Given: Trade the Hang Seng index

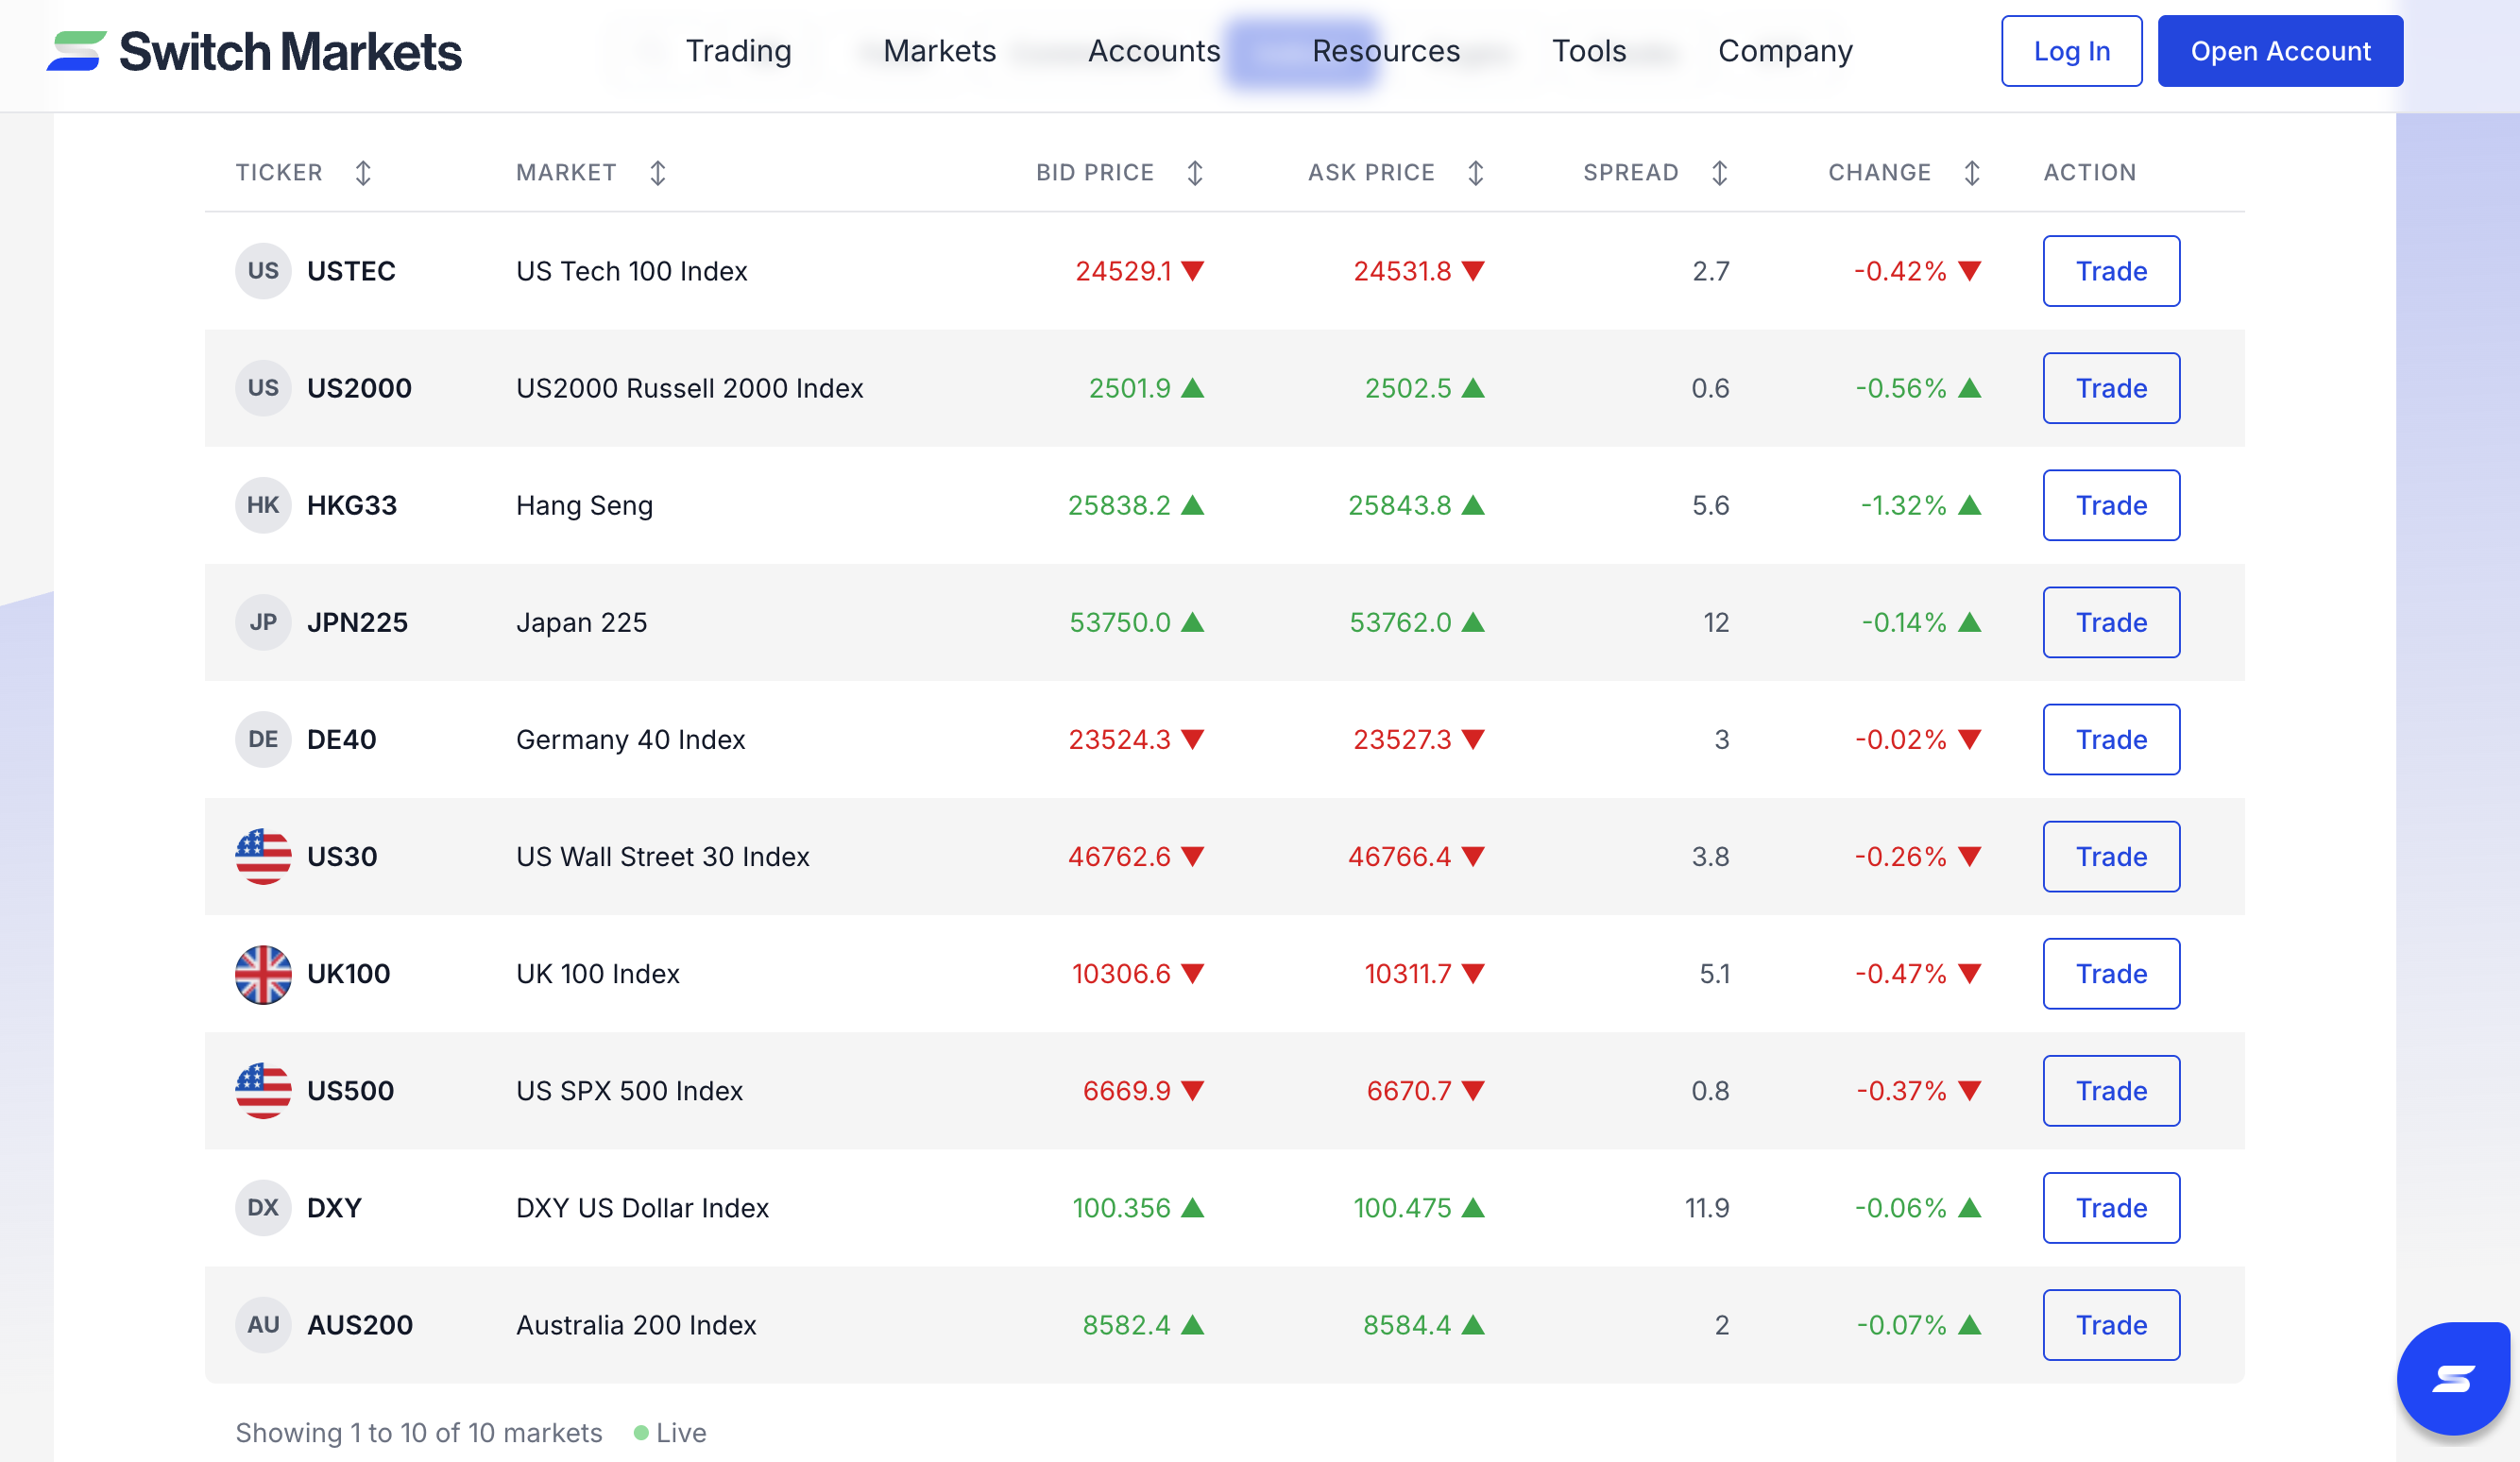Looking at the screenshot, I should 2111,505.
